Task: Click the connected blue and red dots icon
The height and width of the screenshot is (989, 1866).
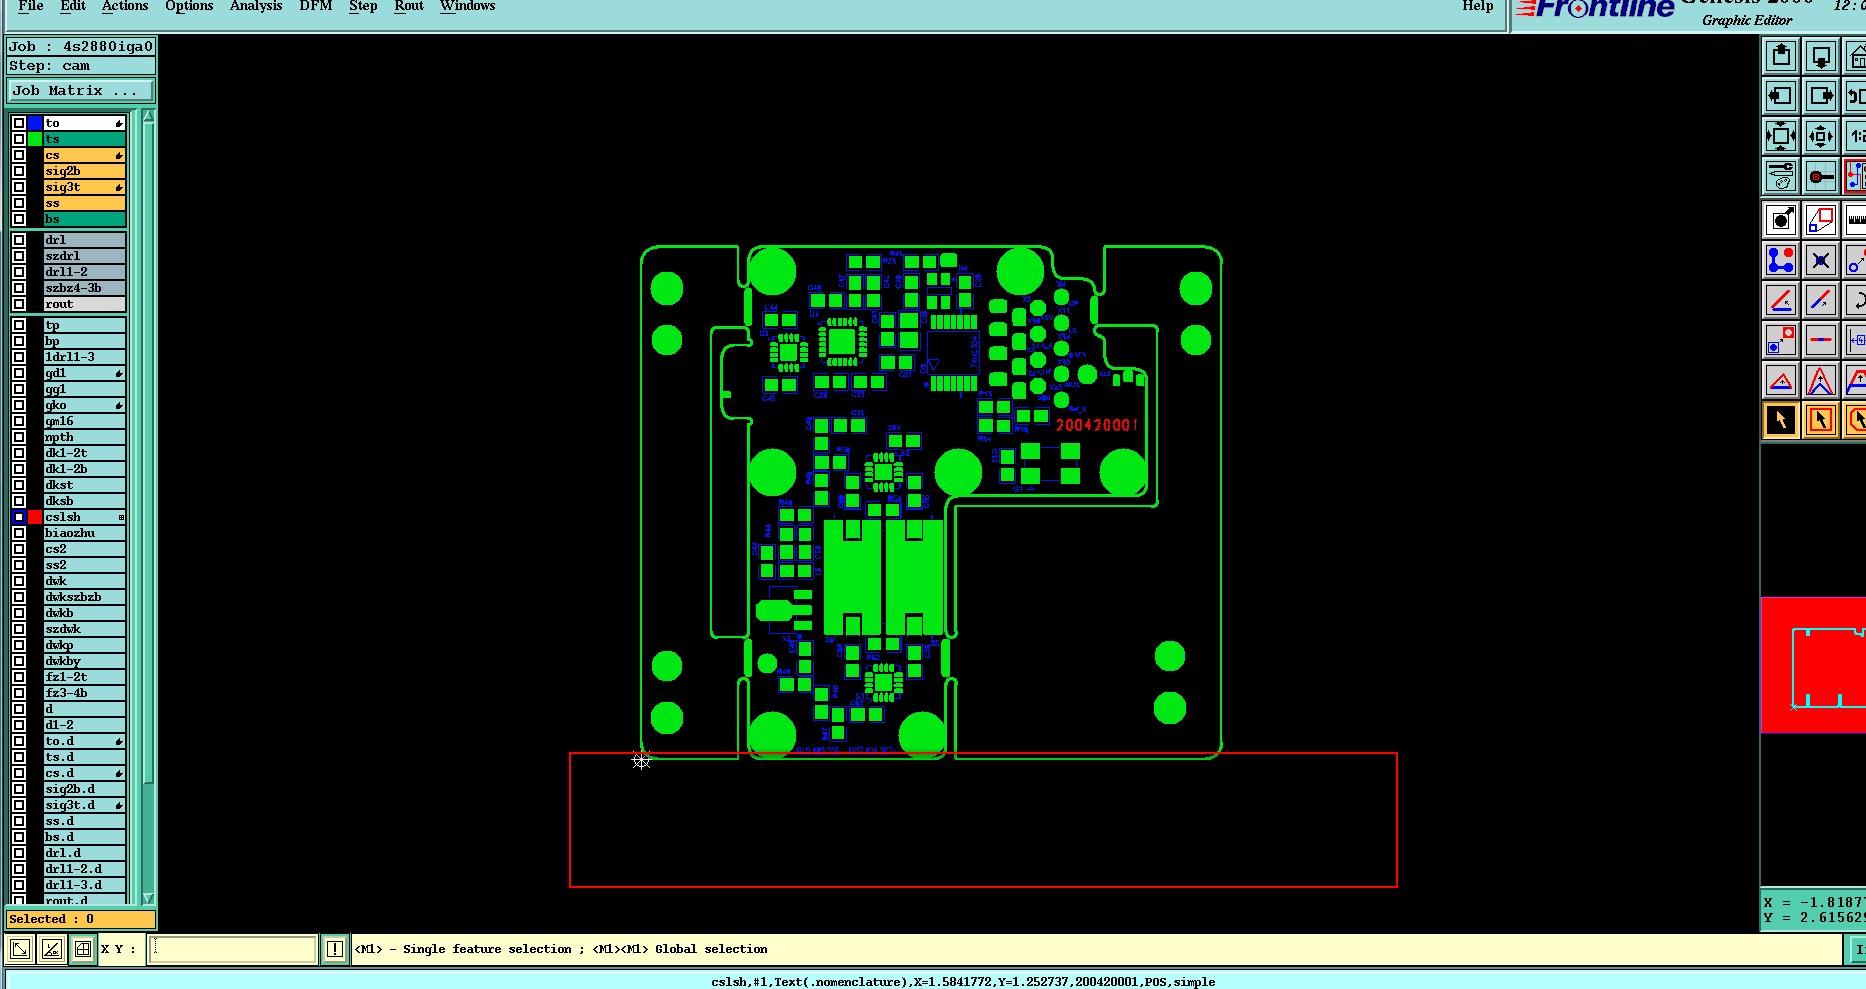Action: [x=1781, y=260]
